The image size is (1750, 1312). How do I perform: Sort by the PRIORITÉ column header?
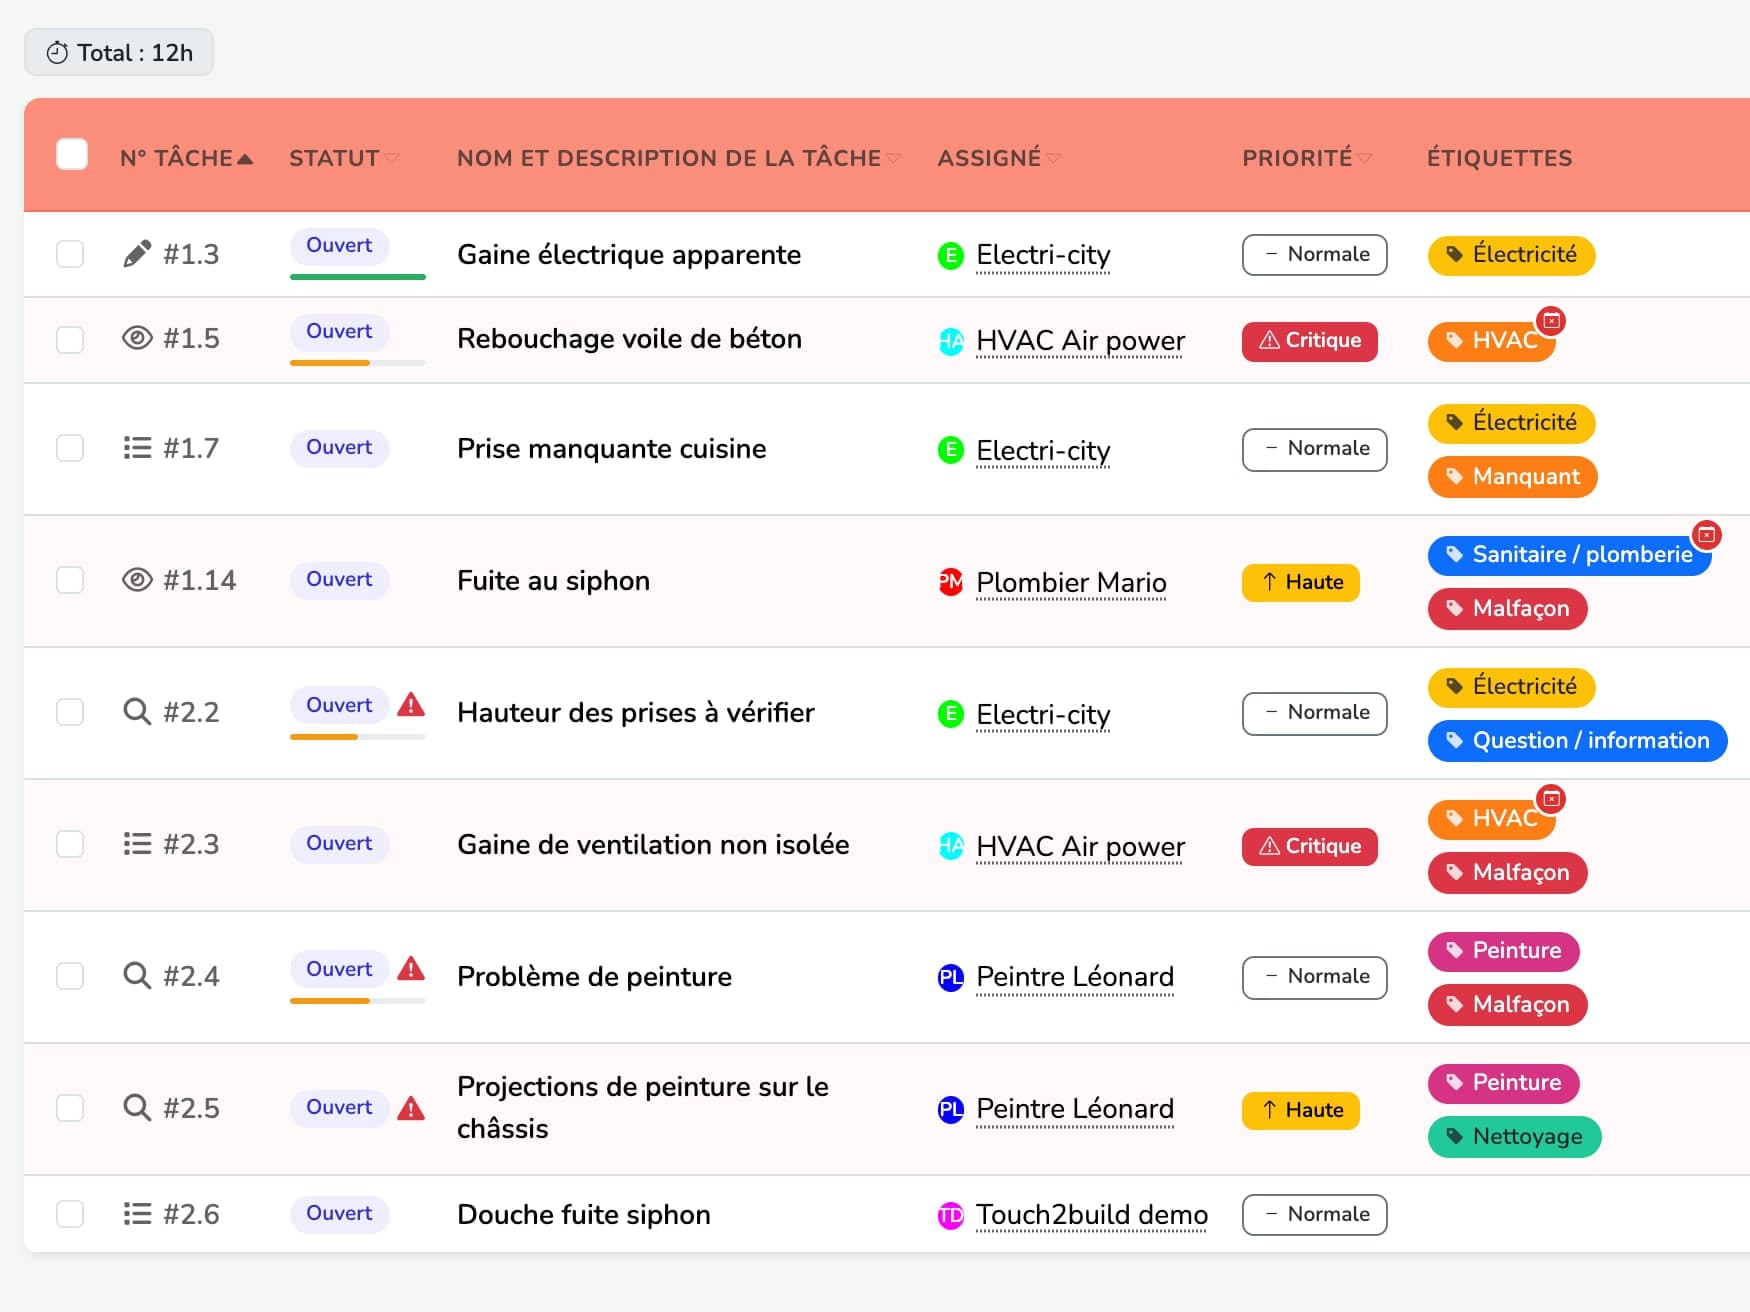pos(1307,158)
